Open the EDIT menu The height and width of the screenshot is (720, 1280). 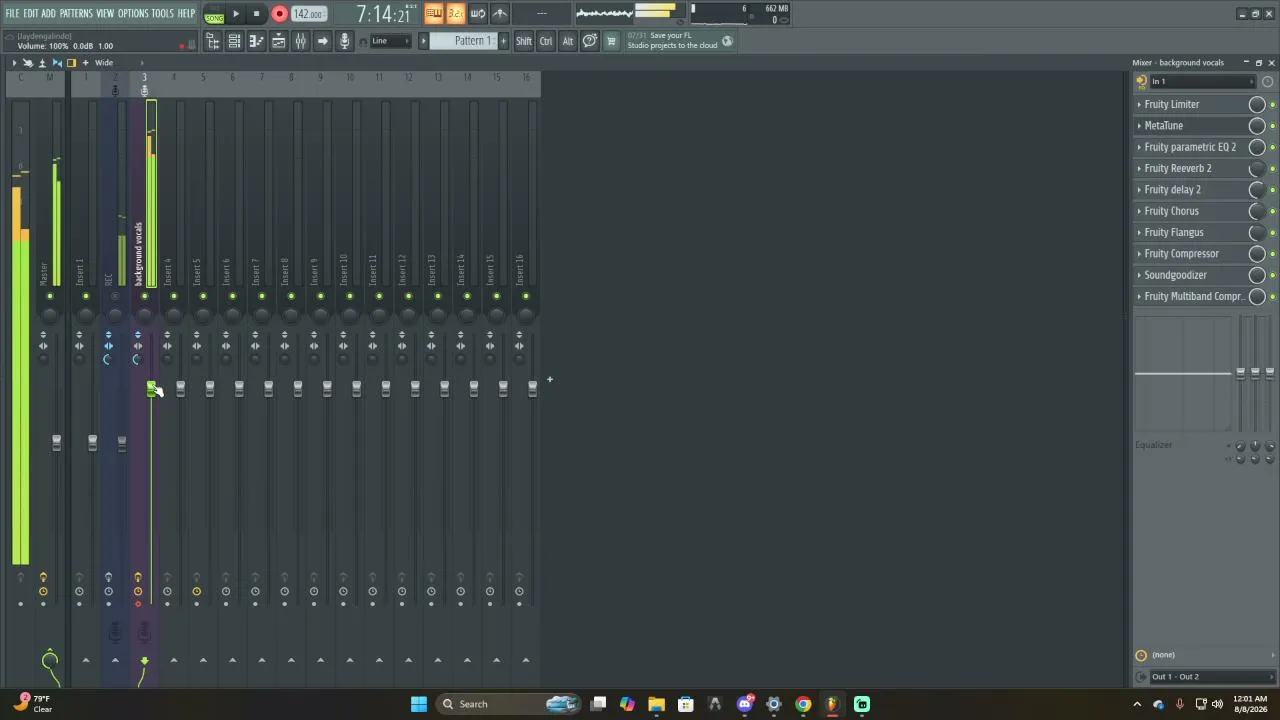(x=31, y=13)
